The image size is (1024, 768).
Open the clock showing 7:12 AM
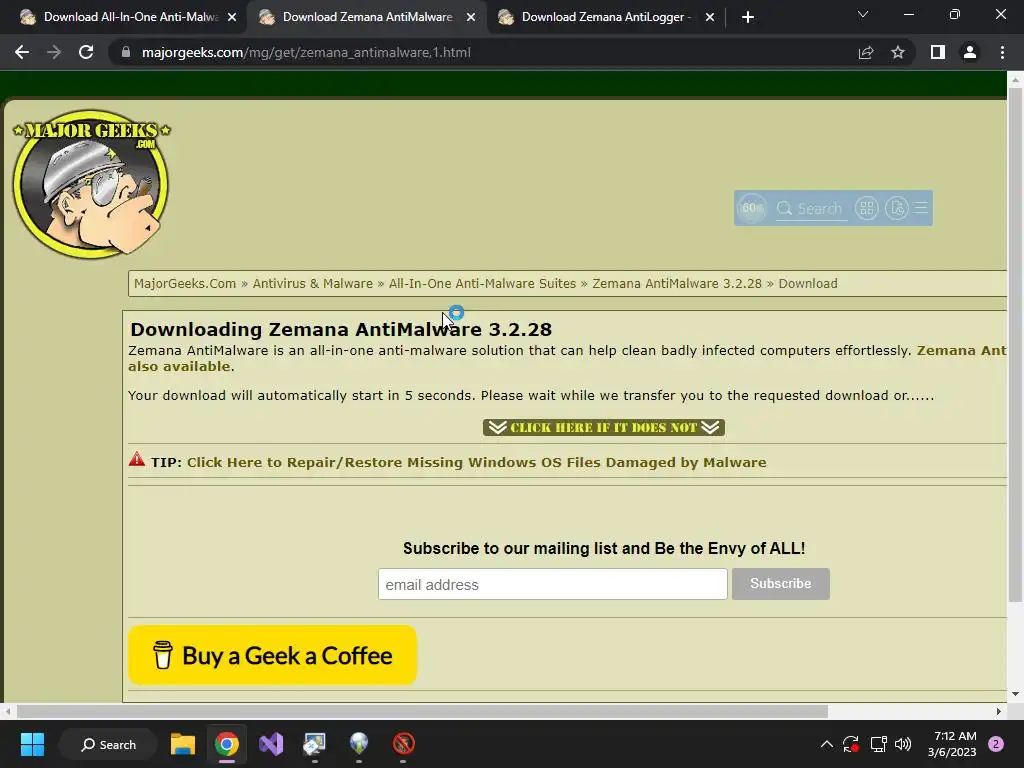[952, 744]
